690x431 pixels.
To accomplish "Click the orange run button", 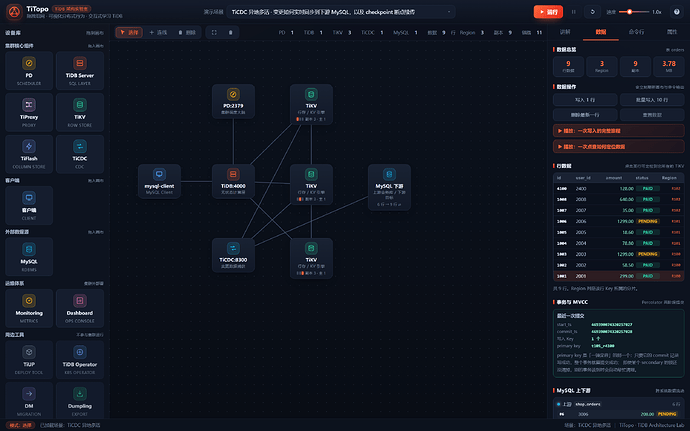I will tap(548, 12).
